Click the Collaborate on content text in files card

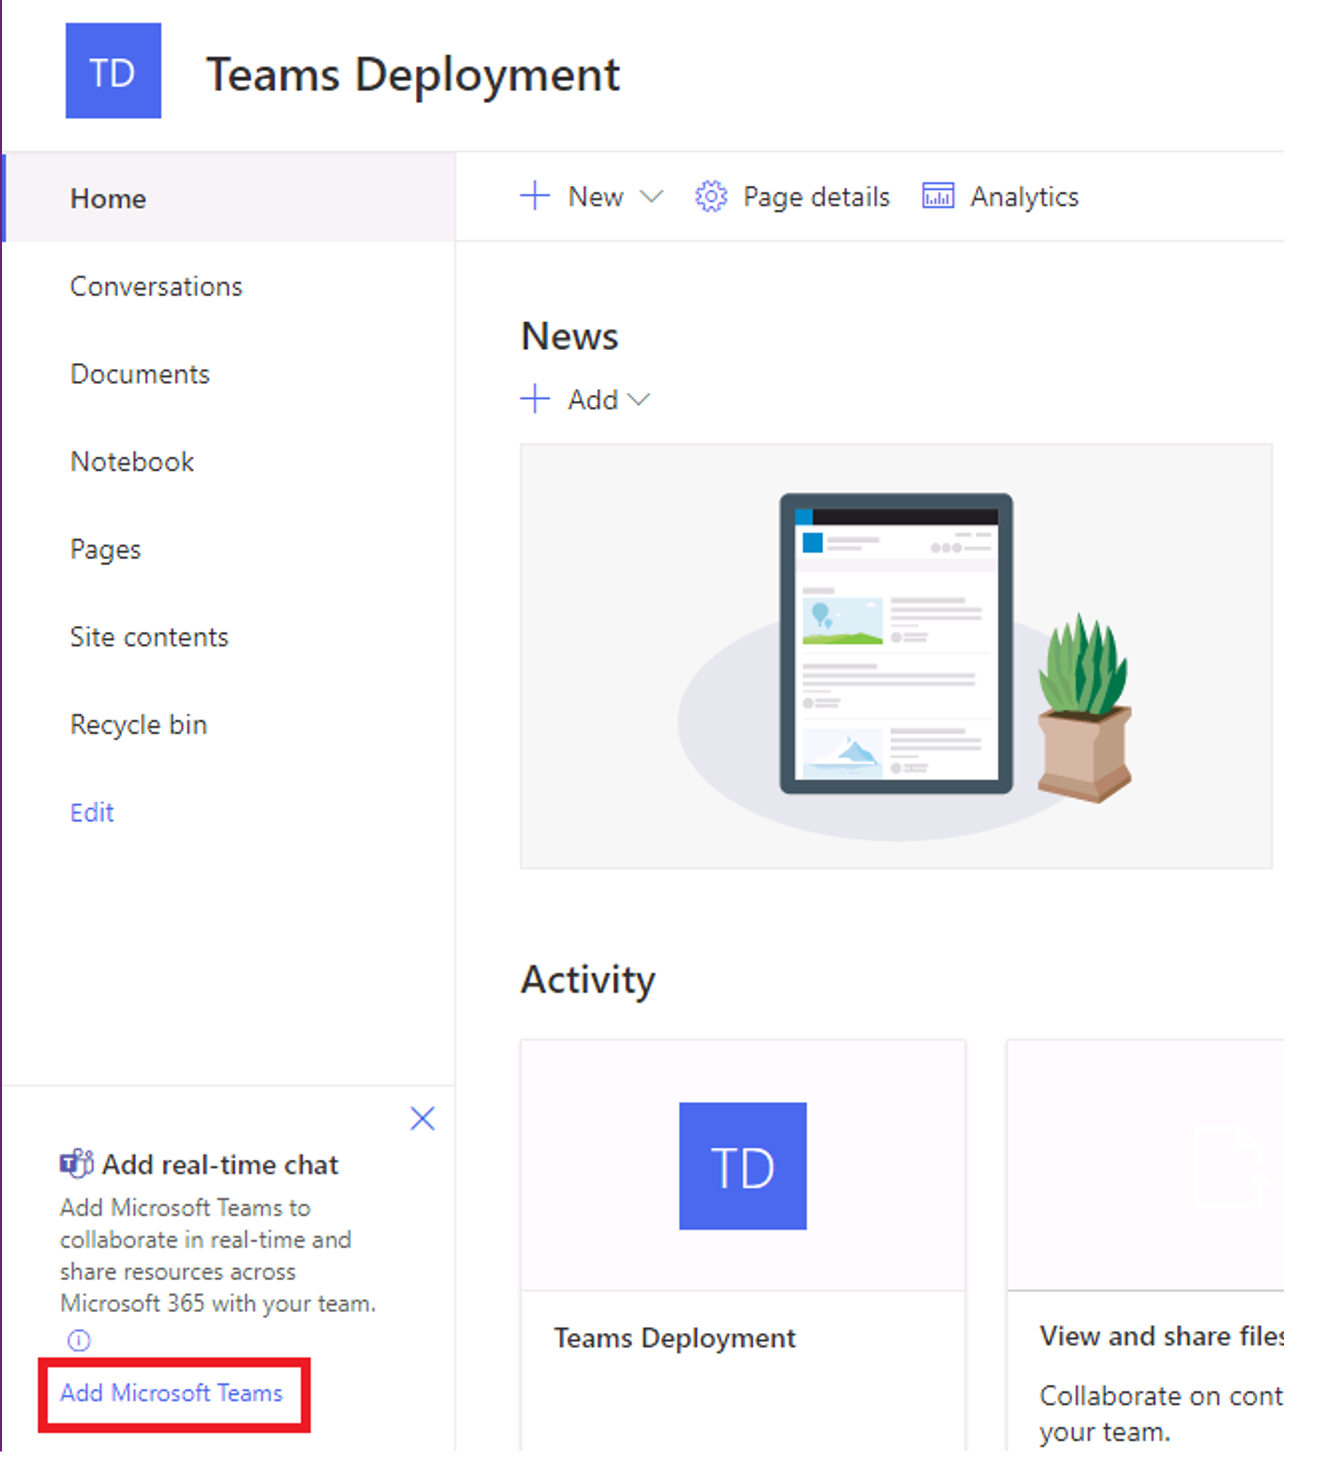1161,1413
